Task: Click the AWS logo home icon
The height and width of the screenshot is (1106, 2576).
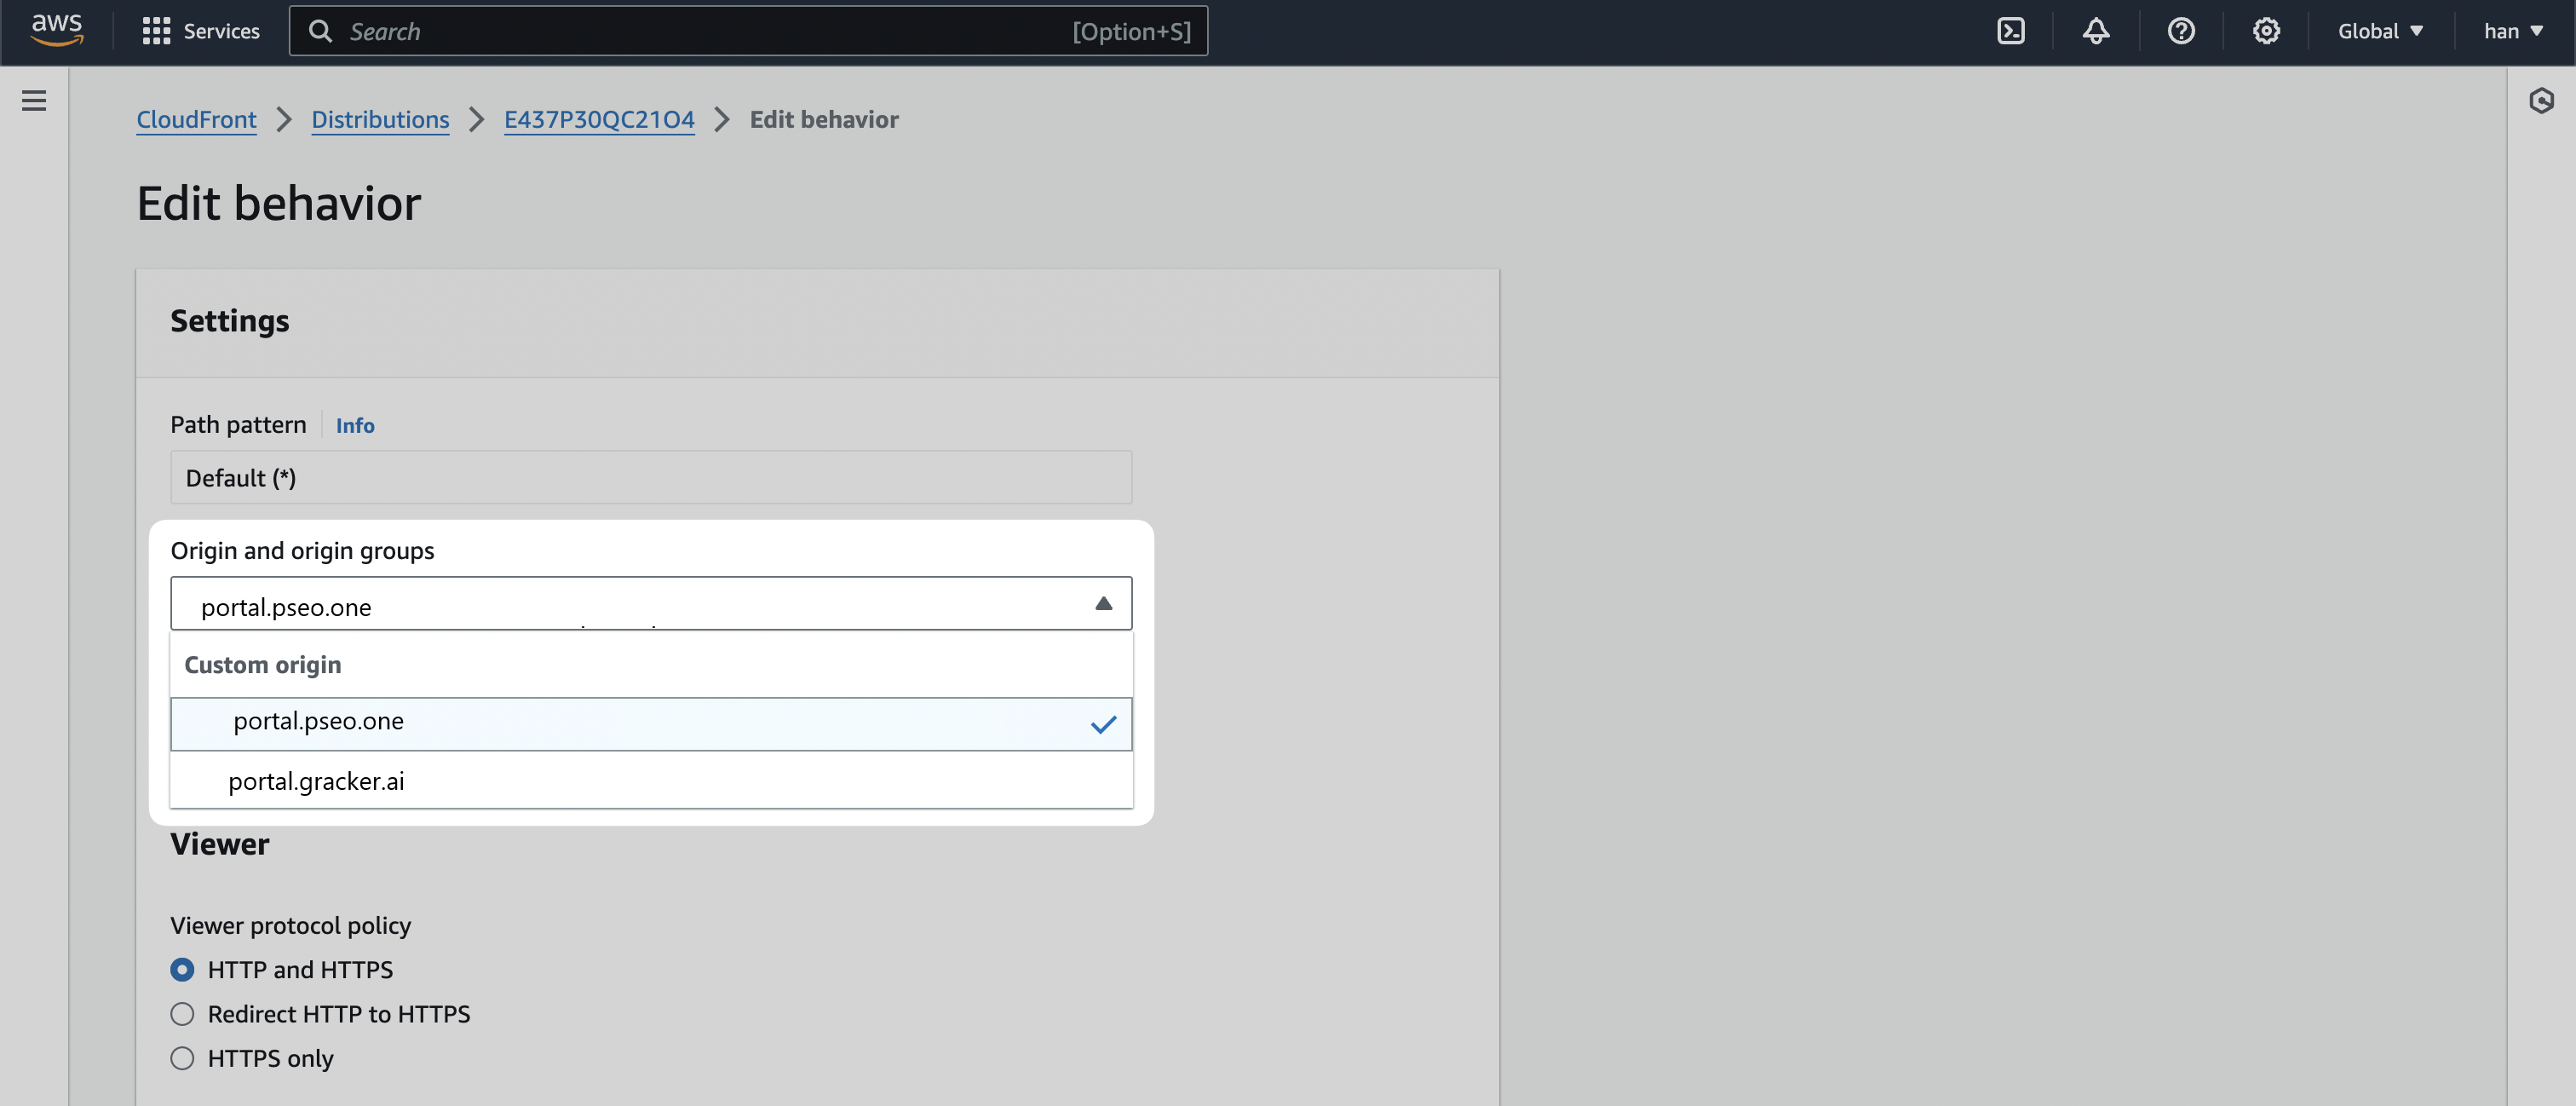Action: click(x=57, y=31)
